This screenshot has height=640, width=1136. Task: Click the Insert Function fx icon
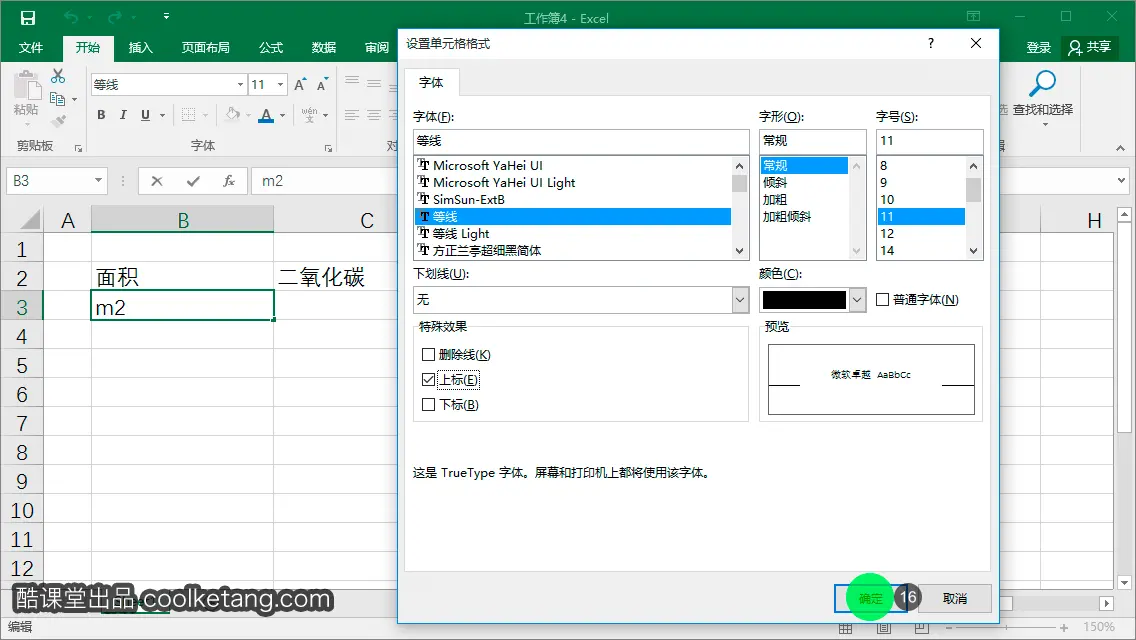pyautogui.click(x=229, y=181)
